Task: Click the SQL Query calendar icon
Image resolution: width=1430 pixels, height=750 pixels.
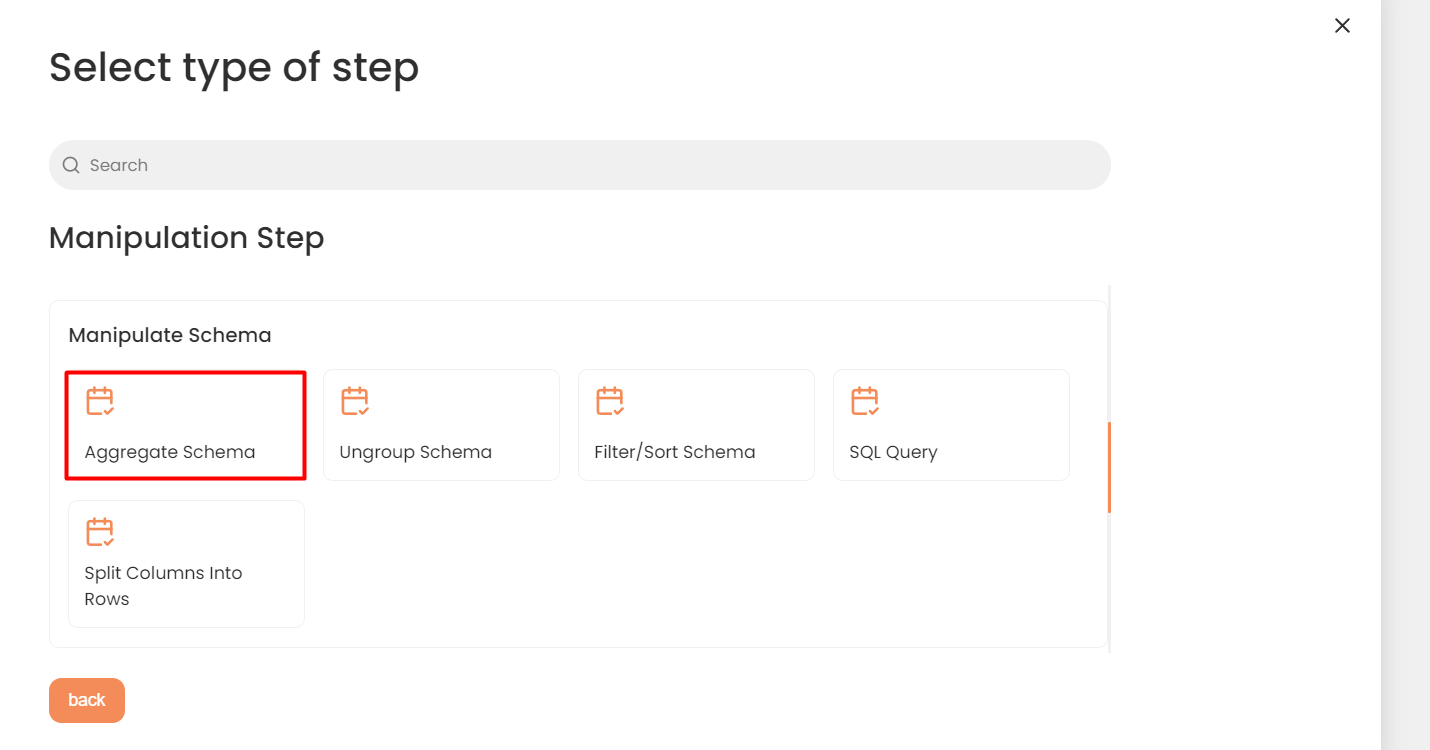Action: click(865, 401)
